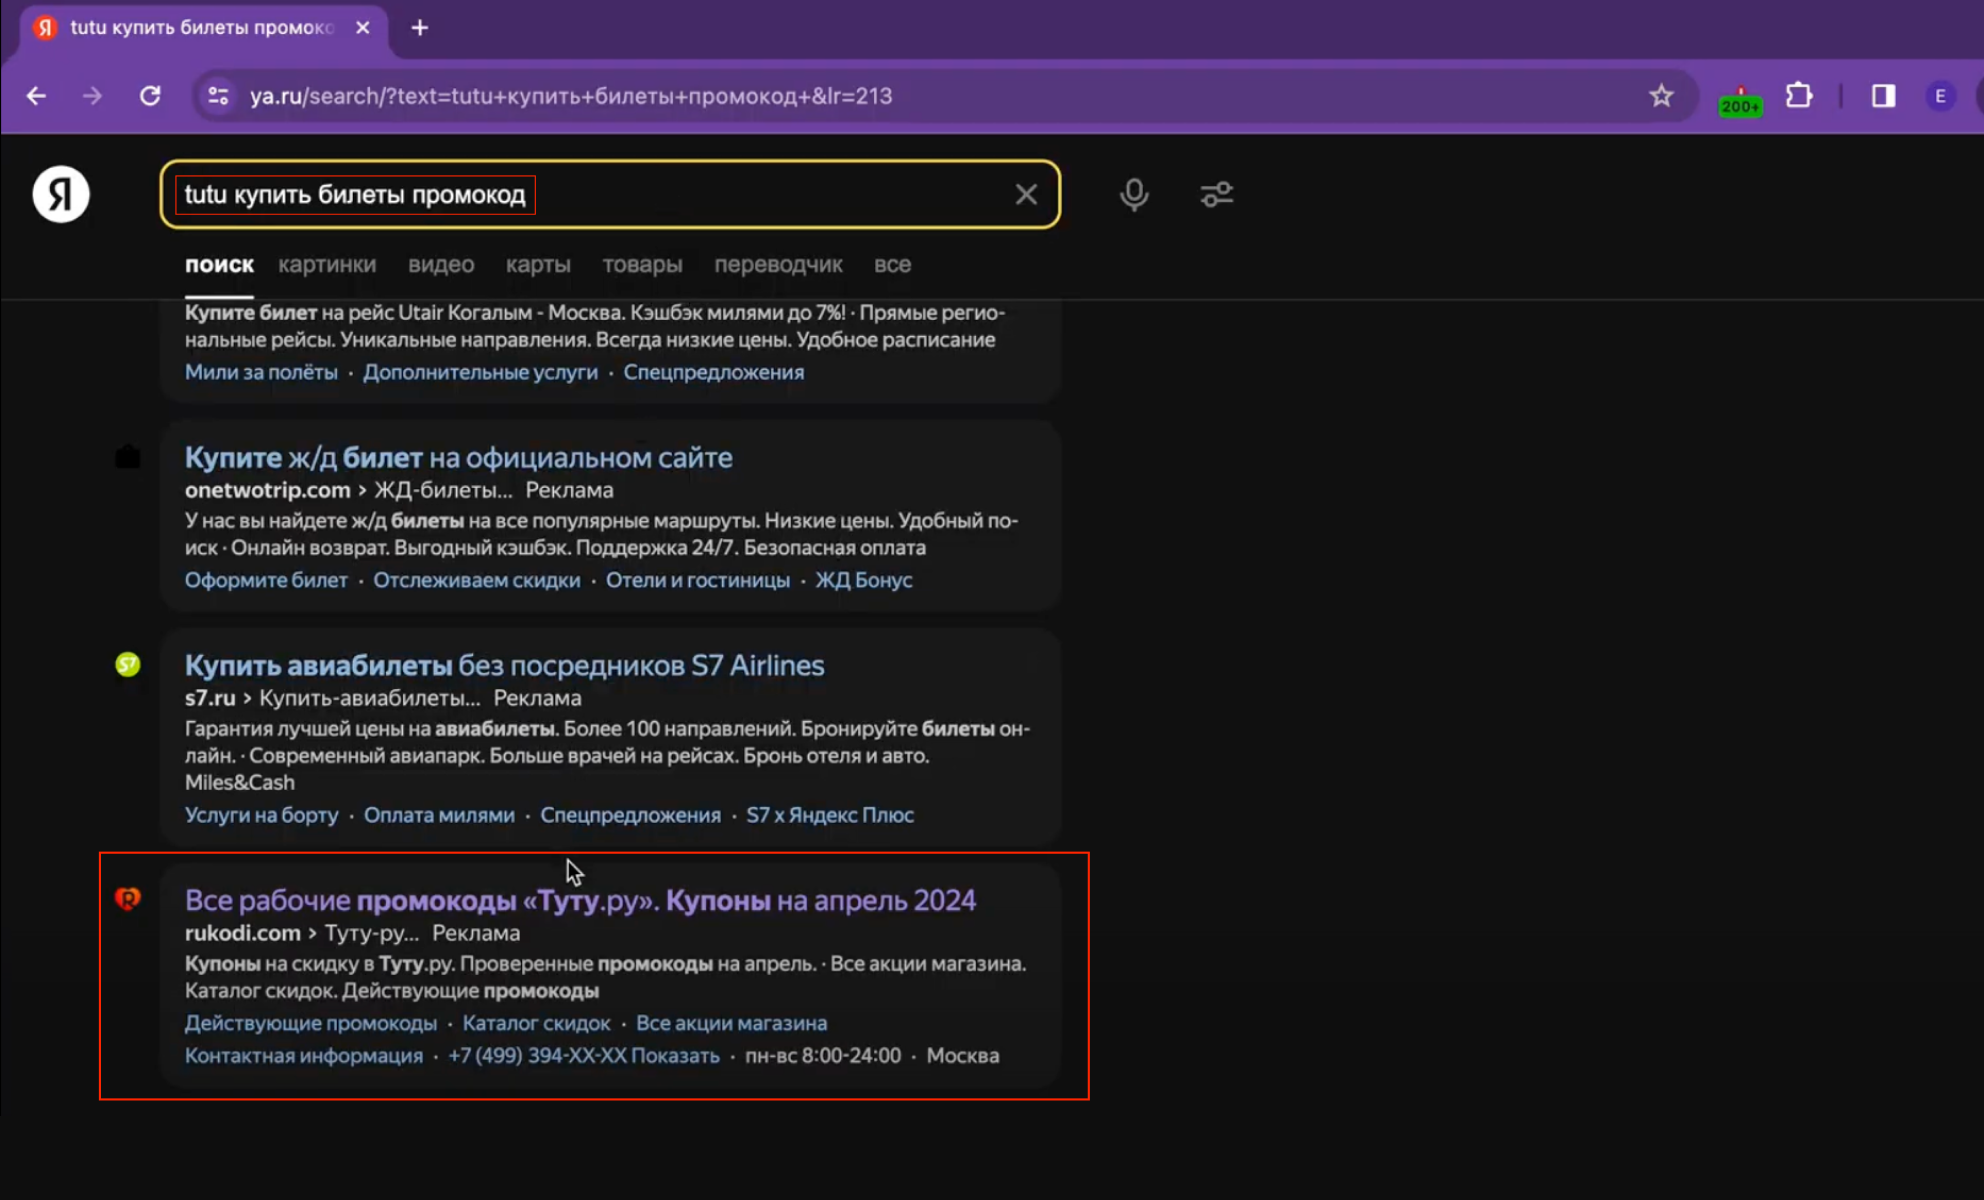Open Utair Спецпредложения link
This screenshot has height=1200, width=1984.
click(714, 372)
